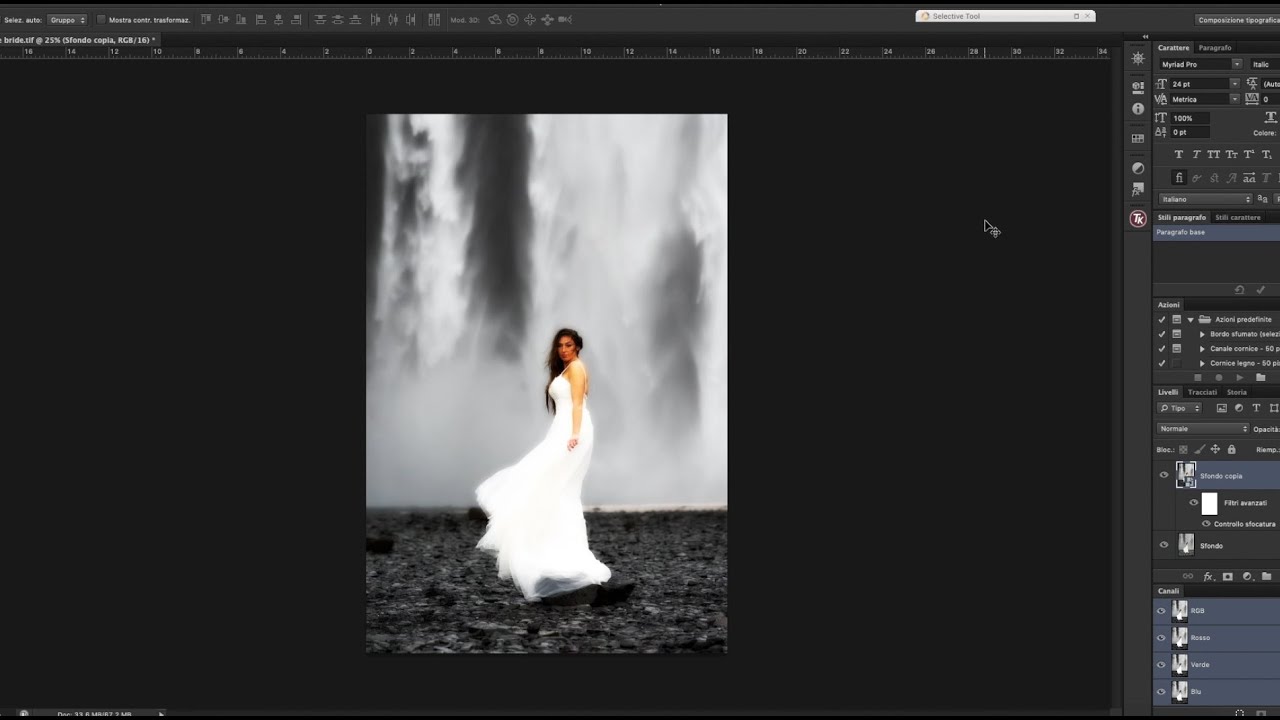Open 24 pt font size dropdown

click(1235, 84)
